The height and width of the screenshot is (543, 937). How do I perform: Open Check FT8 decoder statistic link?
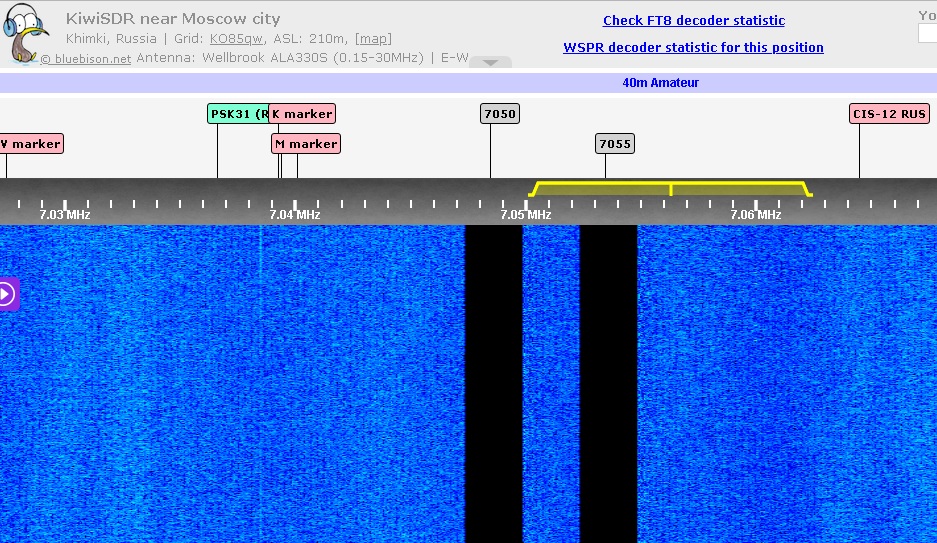(x=693, y=20)
